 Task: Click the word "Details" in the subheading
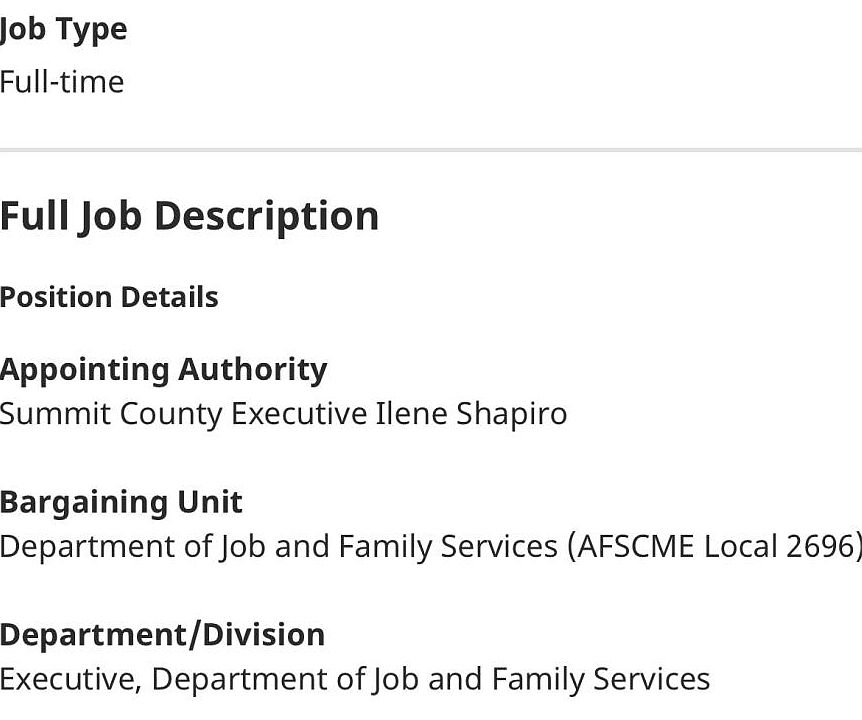tap(169, 297)
